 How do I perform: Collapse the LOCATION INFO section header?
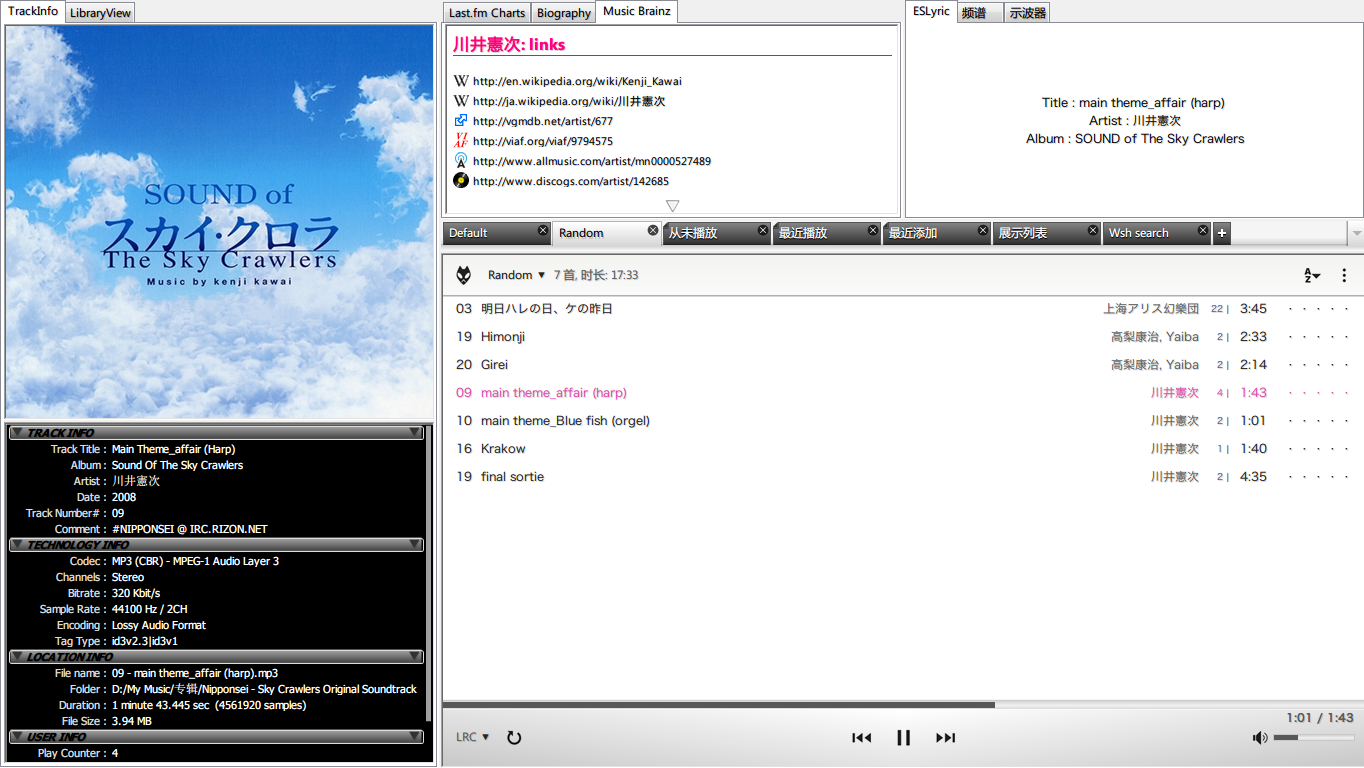(216, 657)
